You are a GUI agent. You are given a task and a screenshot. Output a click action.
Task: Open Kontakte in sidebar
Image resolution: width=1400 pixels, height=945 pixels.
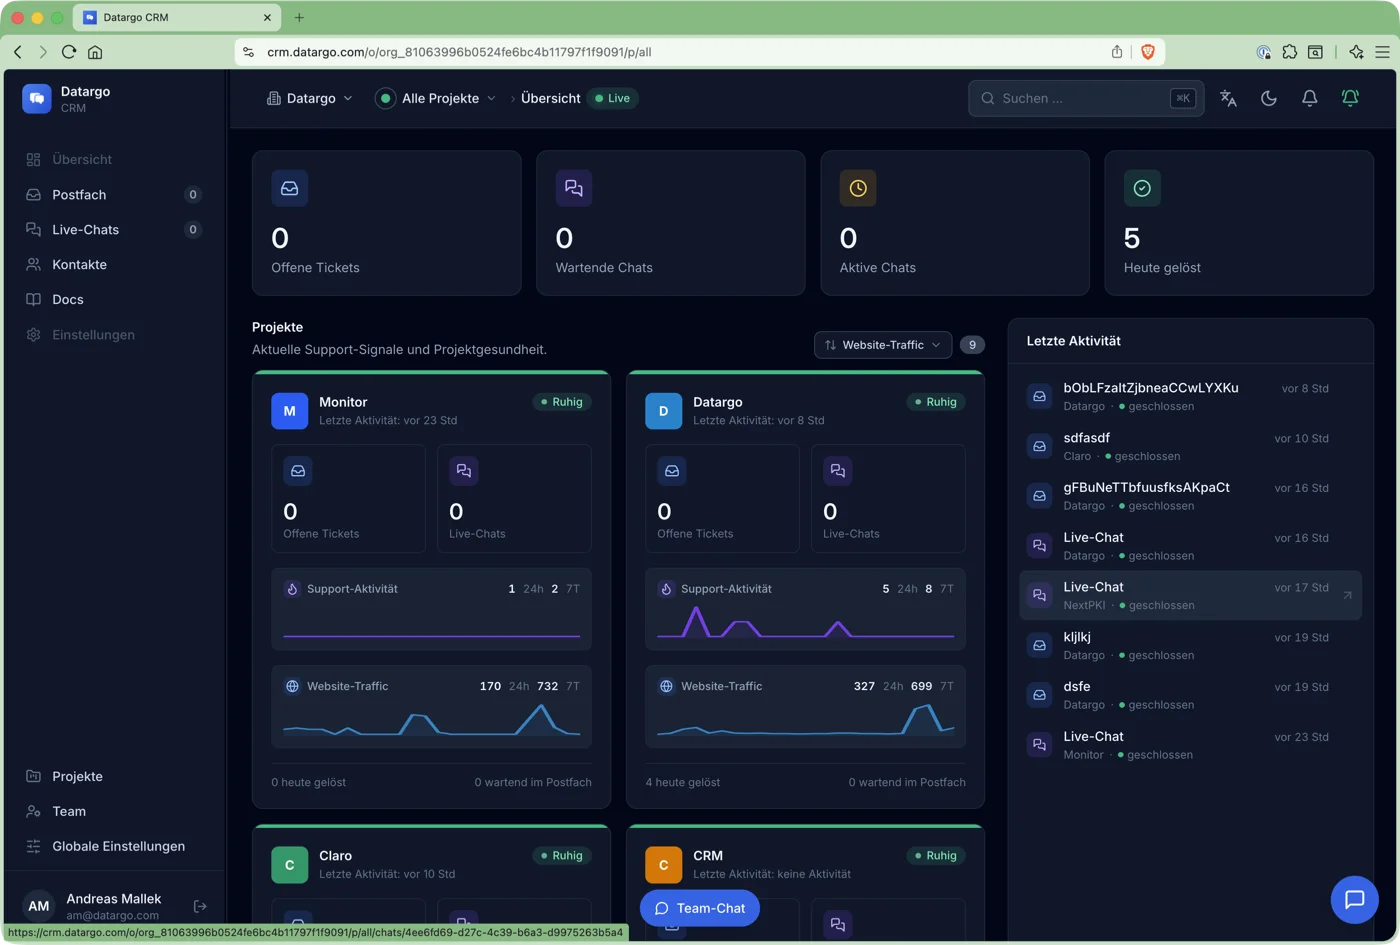coord(112,264)
